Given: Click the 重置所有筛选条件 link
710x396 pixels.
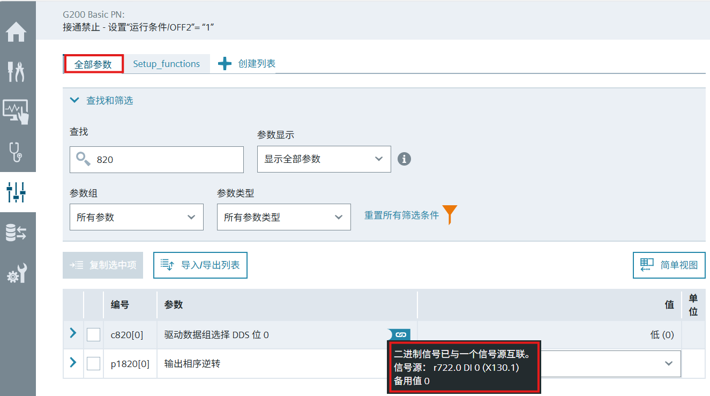Looking at the screenshot, I should [x=402, y=215].
